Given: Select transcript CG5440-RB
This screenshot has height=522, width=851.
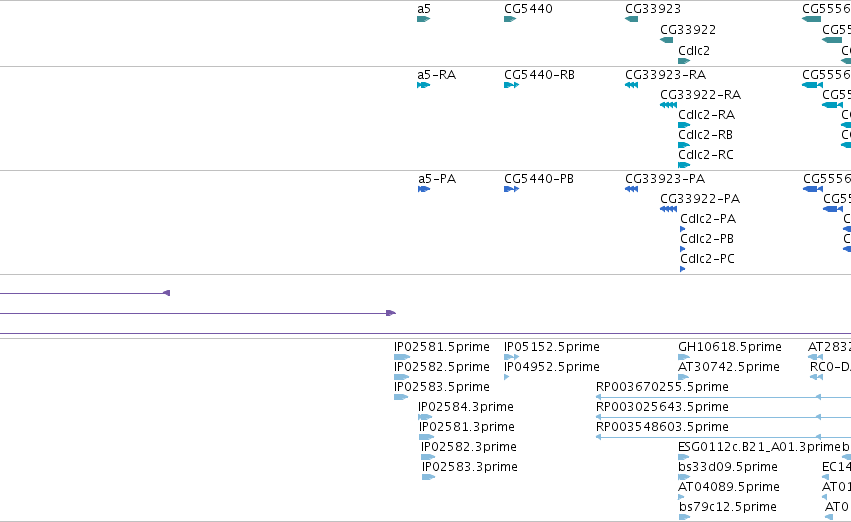Looking at the screenshot, I should (511, 85).
